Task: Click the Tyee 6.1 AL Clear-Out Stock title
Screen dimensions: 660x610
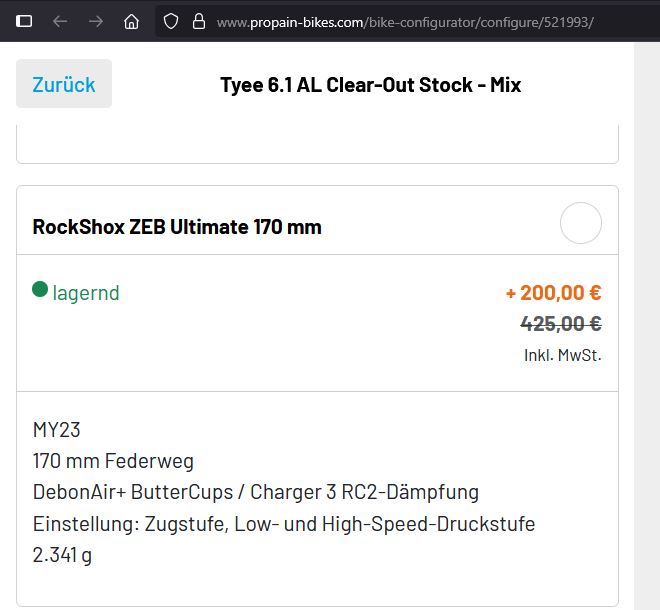Action: pyautogui.click(x=370, y=84)
